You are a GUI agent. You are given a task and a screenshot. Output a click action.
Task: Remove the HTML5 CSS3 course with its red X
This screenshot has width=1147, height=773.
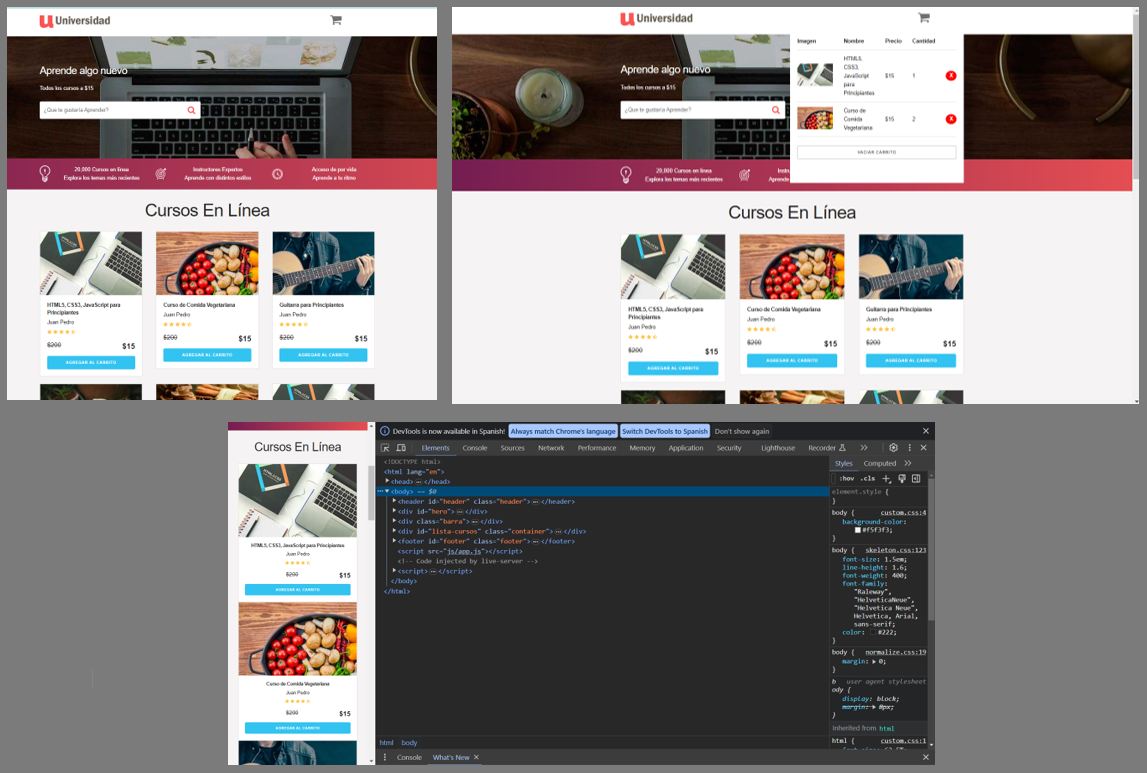(x=951, y=74)
